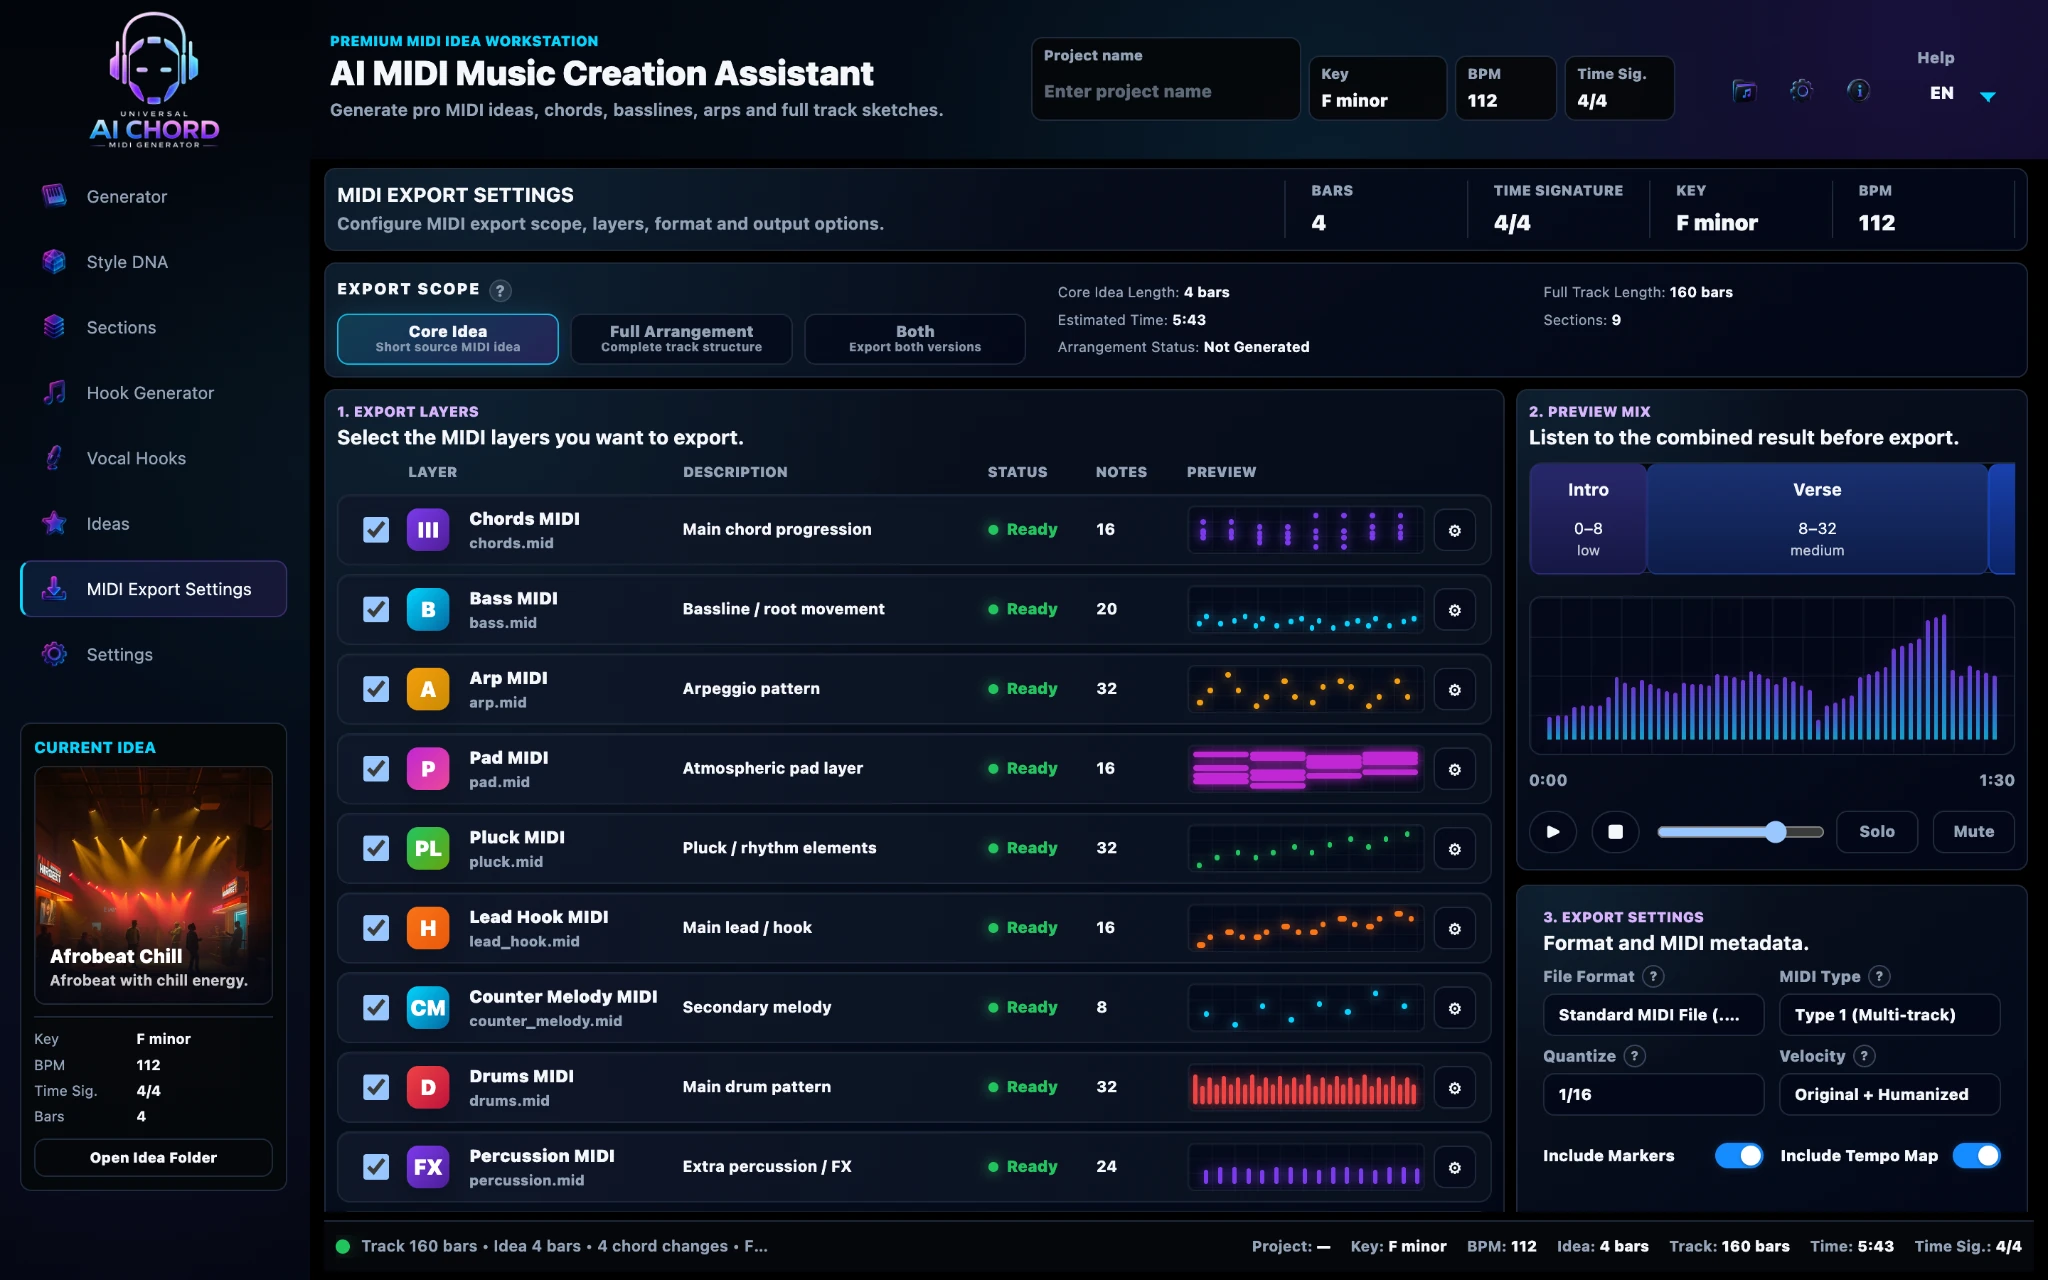
Task: Uncheck the Bass MIDI layer checkbox
Action: (x=376, y=609)
